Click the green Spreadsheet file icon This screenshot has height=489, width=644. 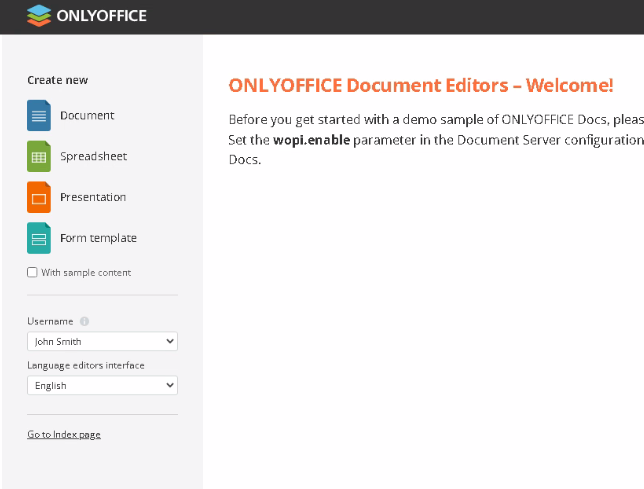[39, 156]
